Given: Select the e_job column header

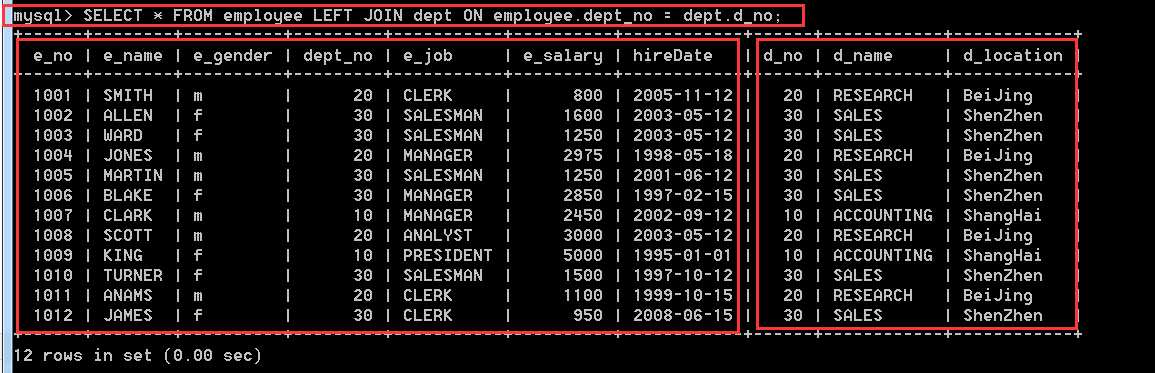Looking at the screenshot, I should (x=427, y=56).
